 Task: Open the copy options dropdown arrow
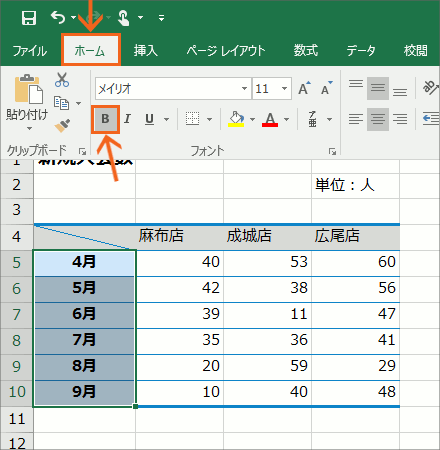point(79,103)
